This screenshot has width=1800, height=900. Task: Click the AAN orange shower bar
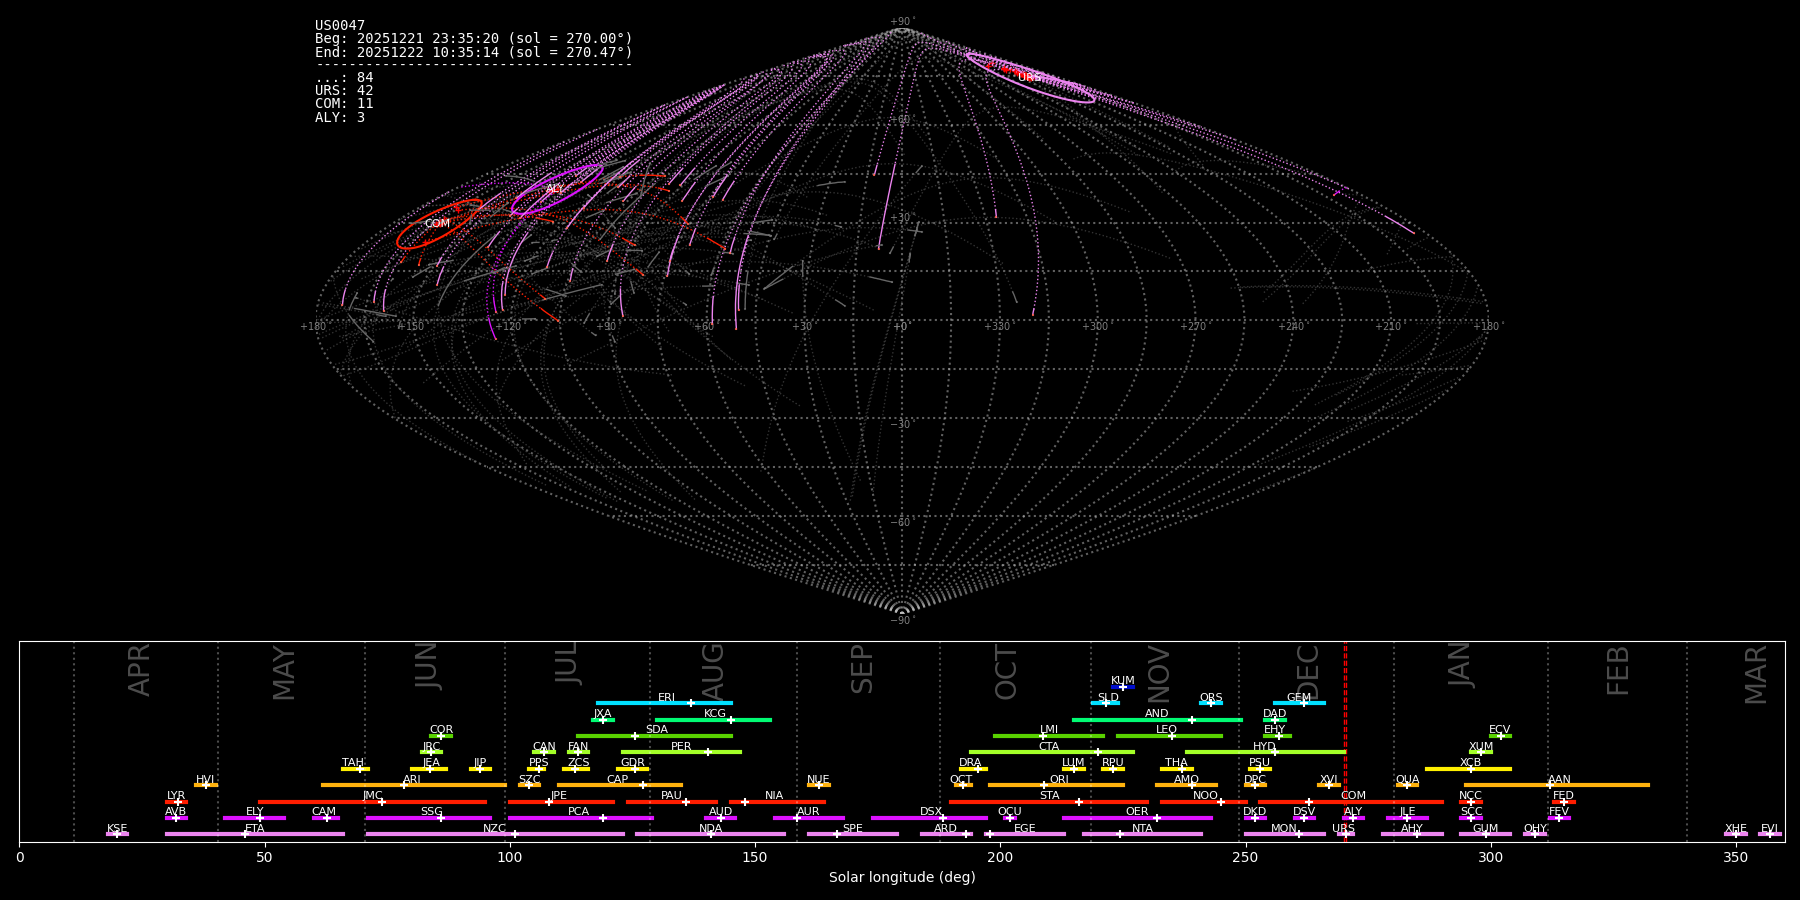(1557, 785)
